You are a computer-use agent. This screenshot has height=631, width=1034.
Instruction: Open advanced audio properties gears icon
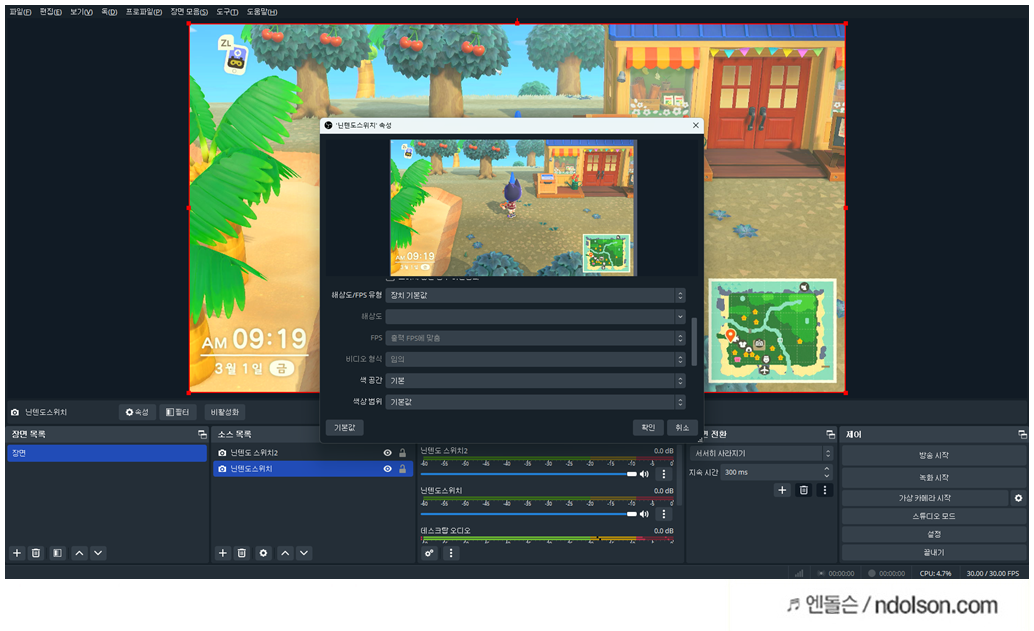429,553
